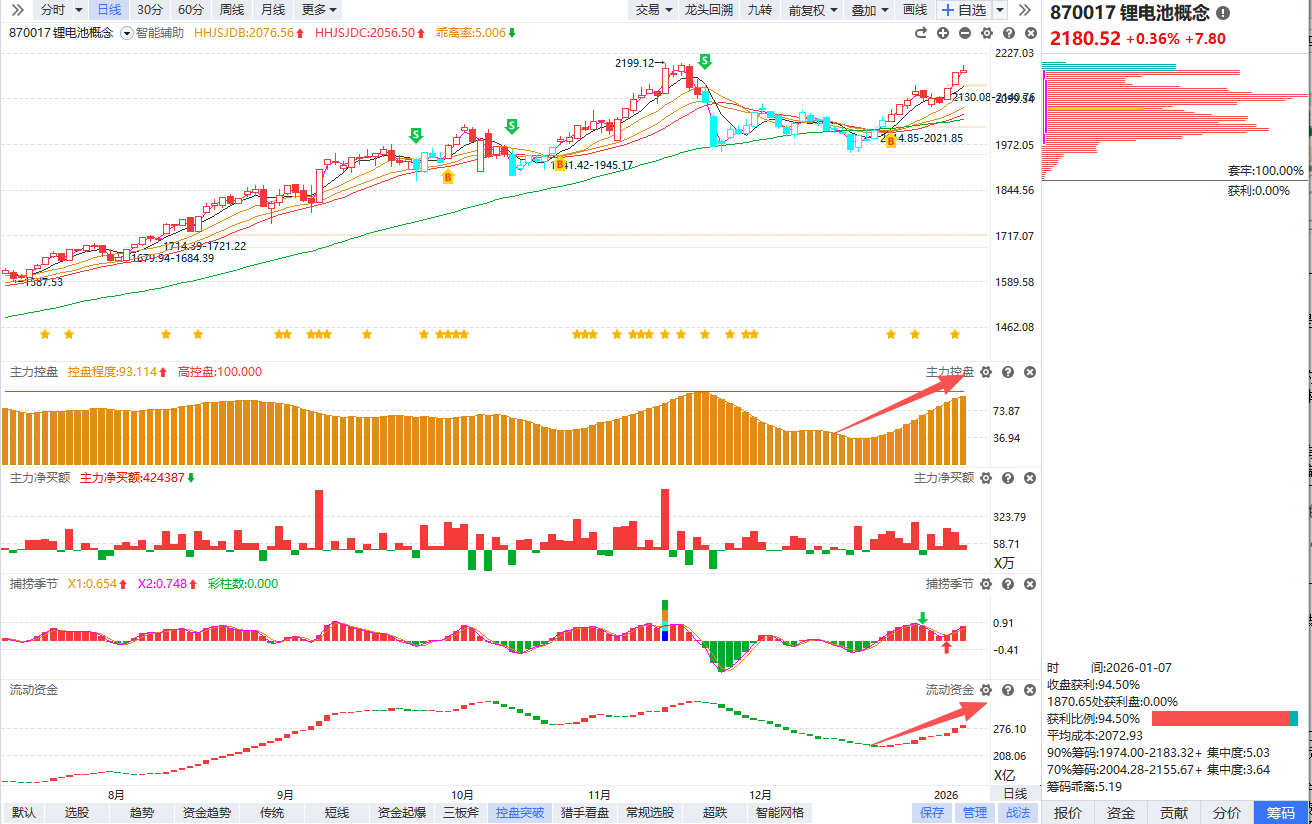The width and height of the screenshot is (1312, 824).
Task: Click the 保存 button
Action: coord(932,813)
